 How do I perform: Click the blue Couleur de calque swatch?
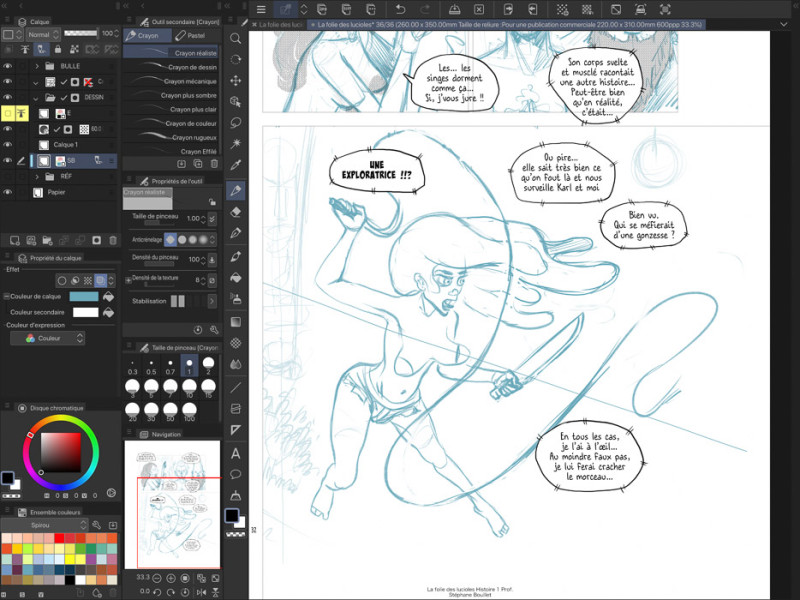point(85,296)
